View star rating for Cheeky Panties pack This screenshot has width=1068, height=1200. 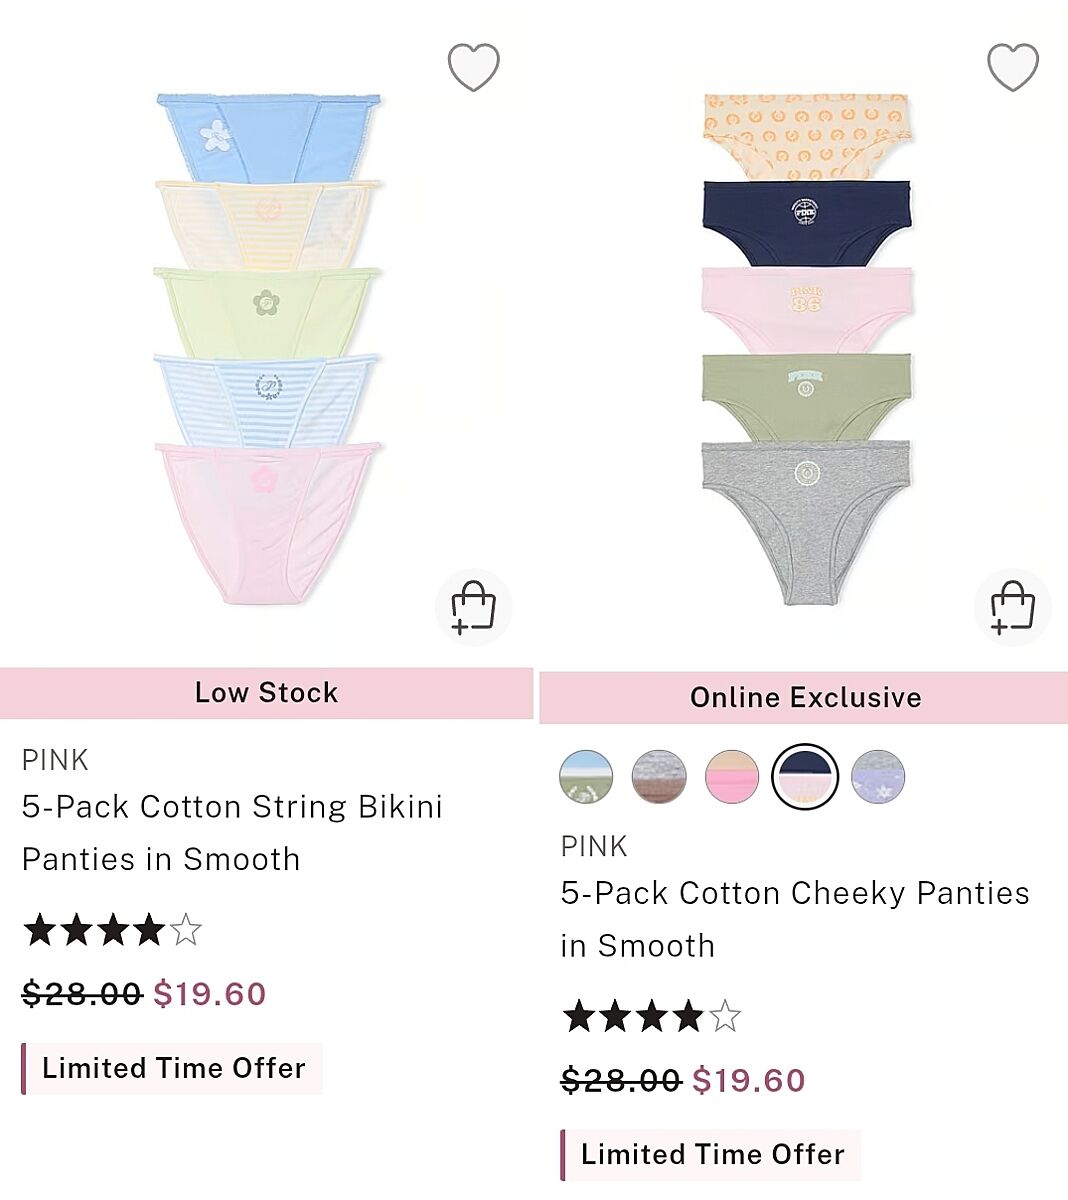(651, 1017)
